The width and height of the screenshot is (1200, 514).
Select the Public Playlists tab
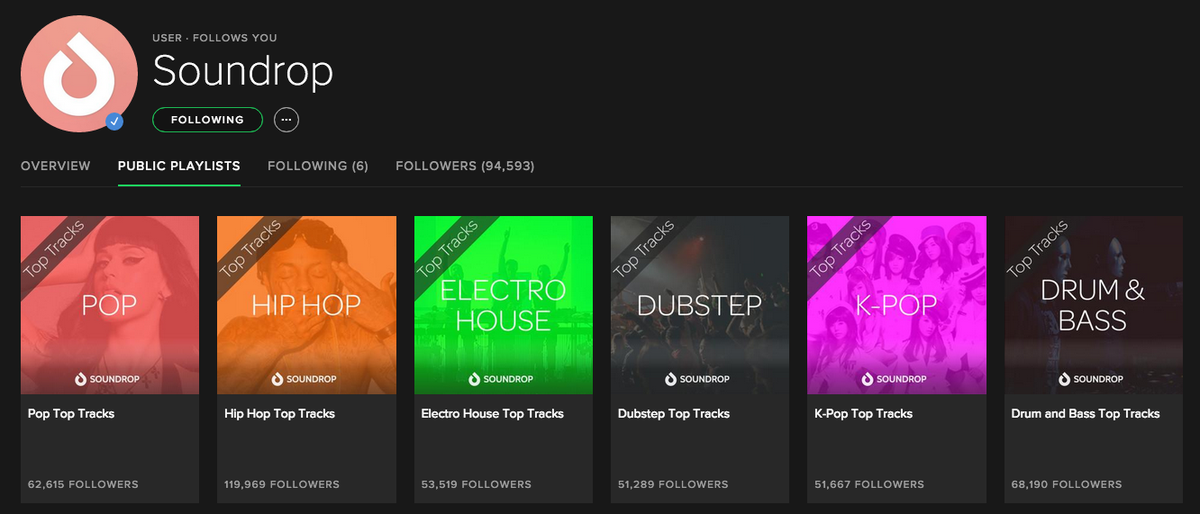point(179,166)
